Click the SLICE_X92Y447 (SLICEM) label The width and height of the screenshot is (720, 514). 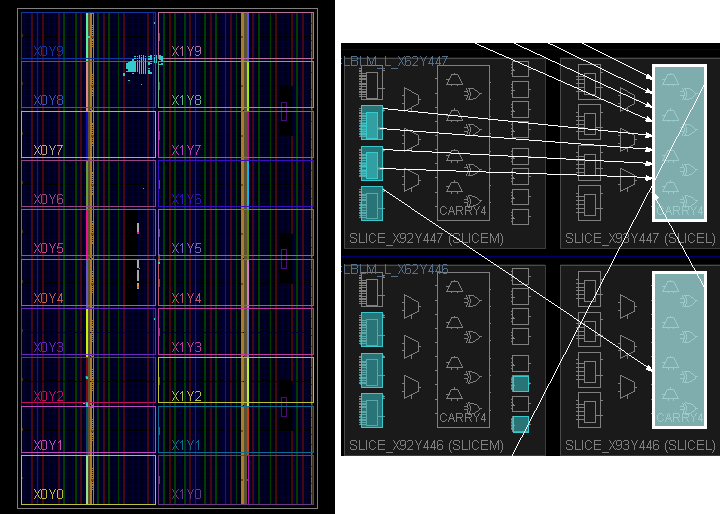[x=426, y=238]
